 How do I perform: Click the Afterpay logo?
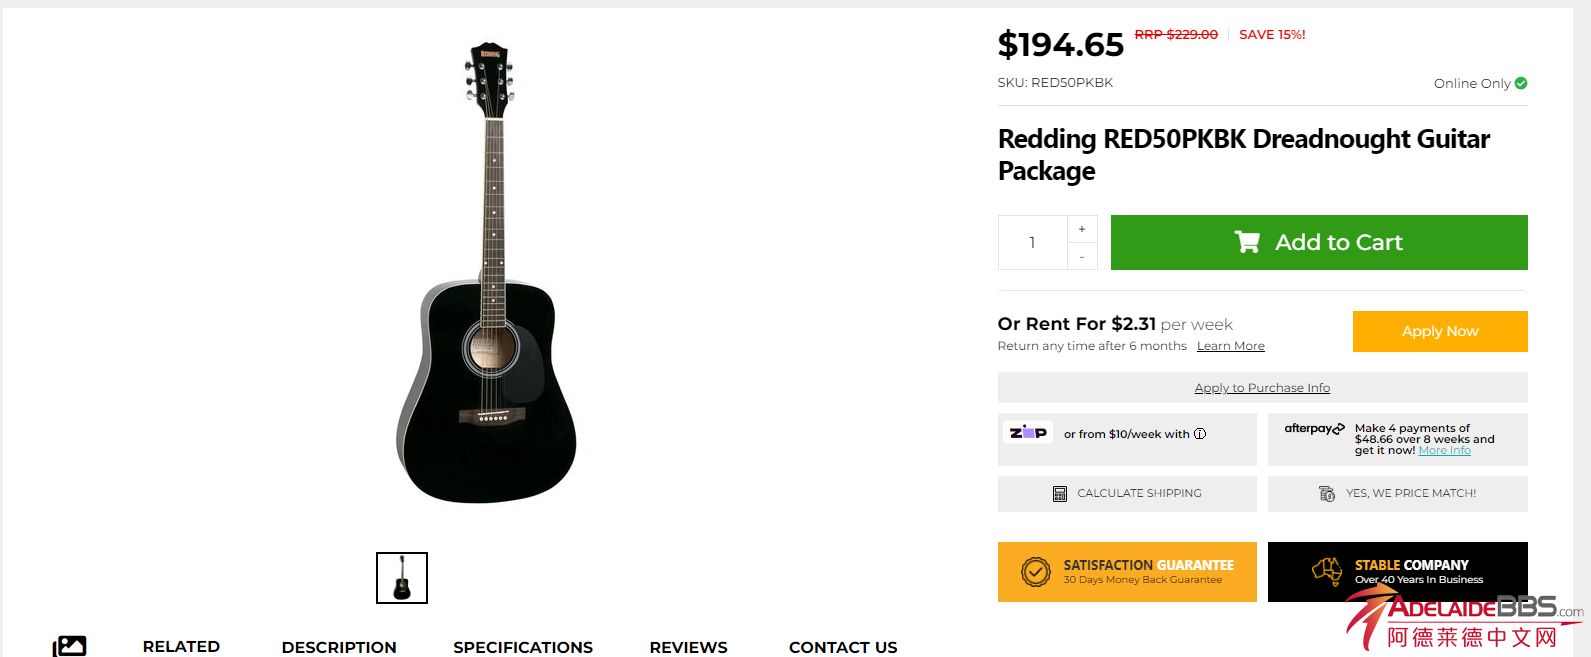coord(1314,429)
